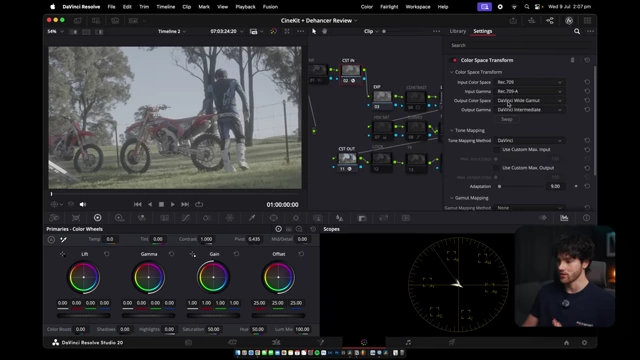Enable Use Custom Max. Input checkbox
640x360 pixels.
click(497, 150)
